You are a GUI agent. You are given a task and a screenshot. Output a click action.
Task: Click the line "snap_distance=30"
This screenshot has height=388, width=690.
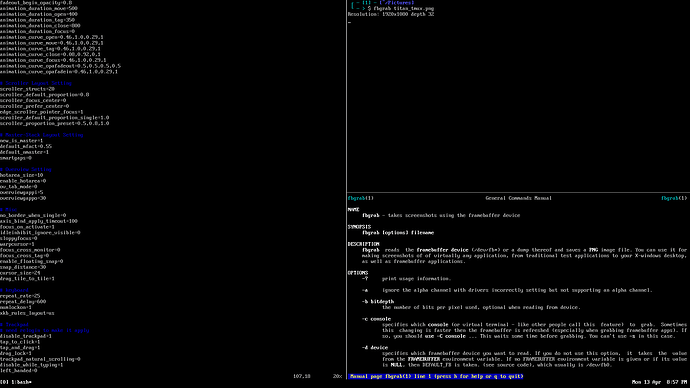click(x=23, y=267)
